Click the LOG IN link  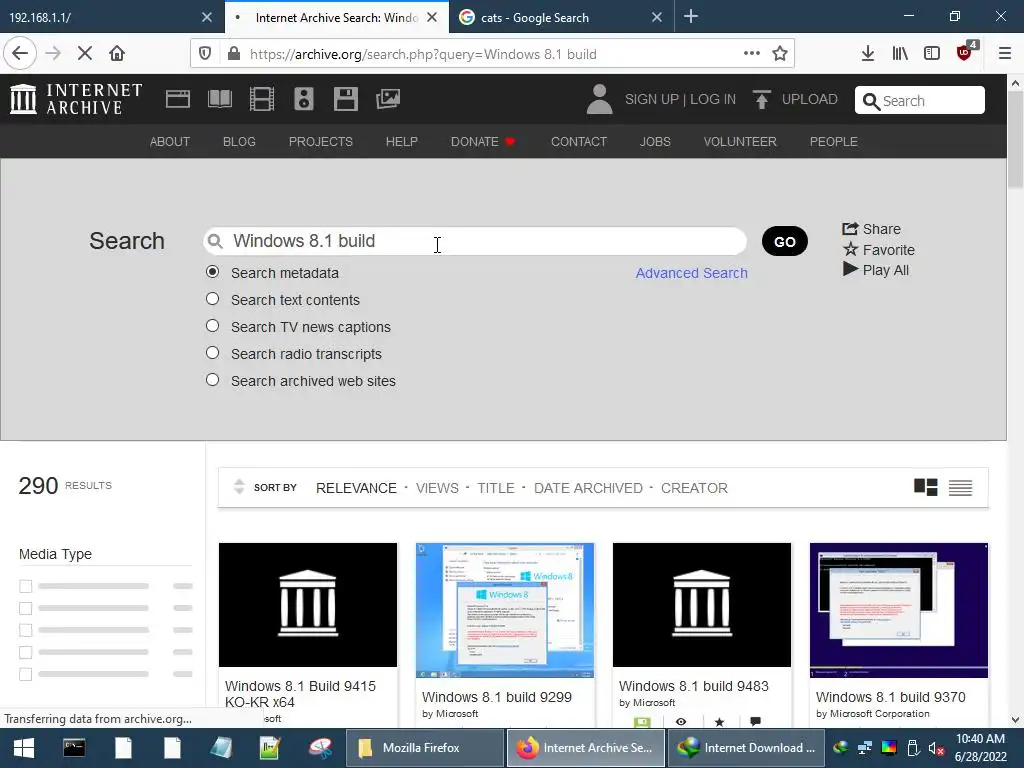pyautogui.click(x=713, y=99)
